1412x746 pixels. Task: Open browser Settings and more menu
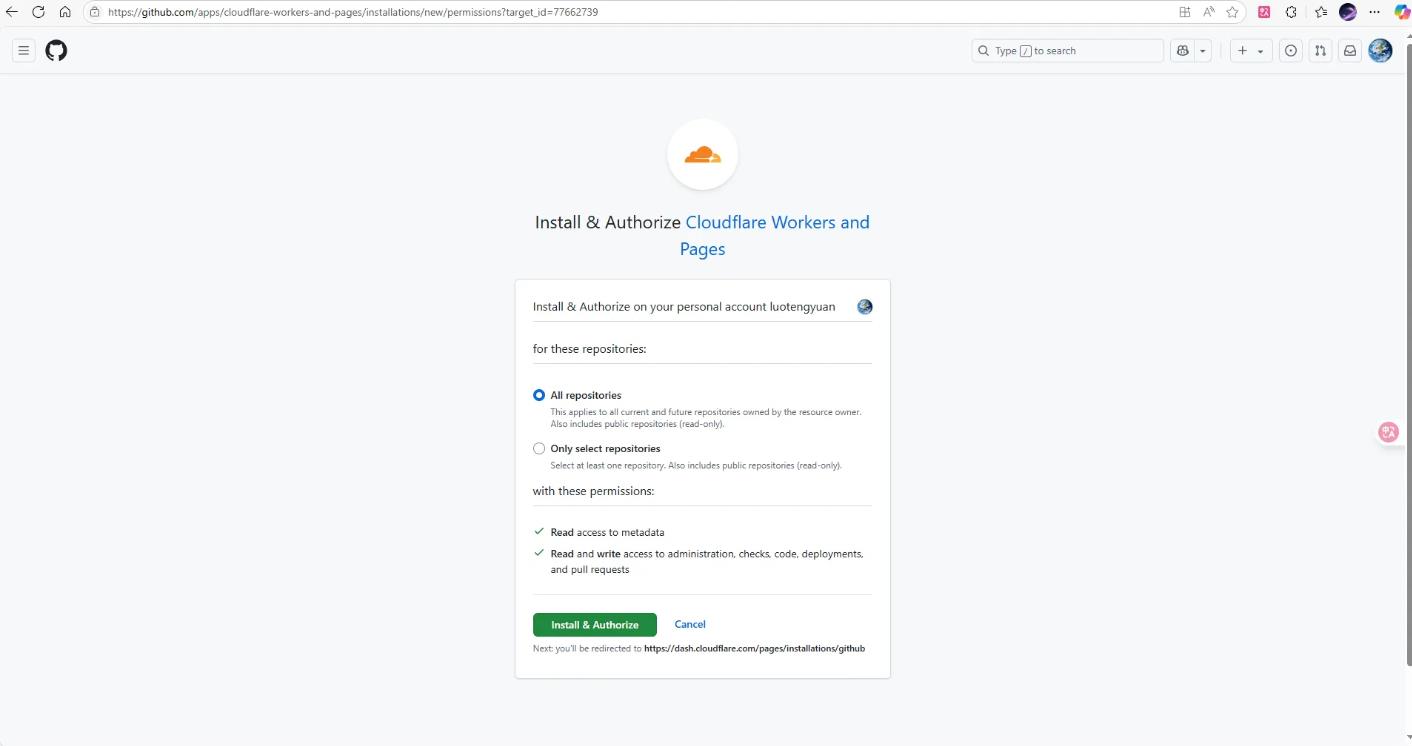1374,12
